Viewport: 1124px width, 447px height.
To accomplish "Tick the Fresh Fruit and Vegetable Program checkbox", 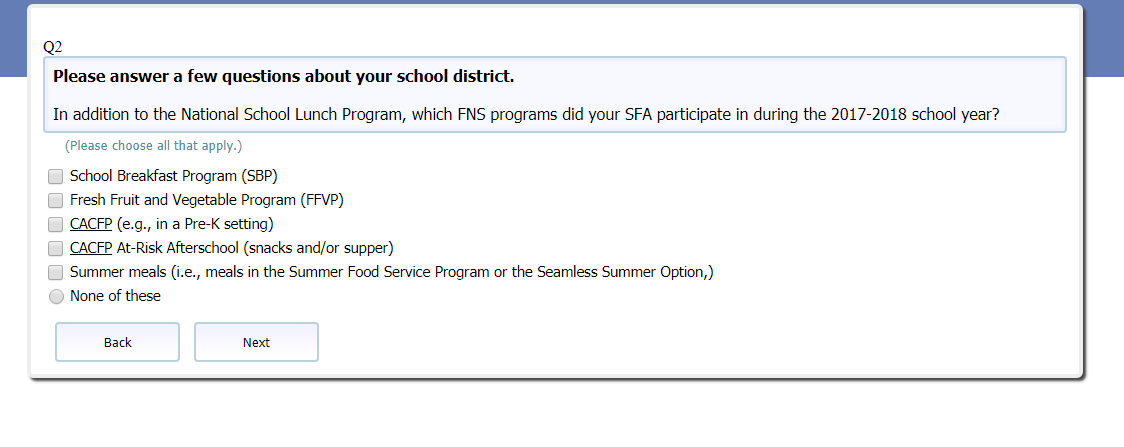I will [x=56, y=200].
